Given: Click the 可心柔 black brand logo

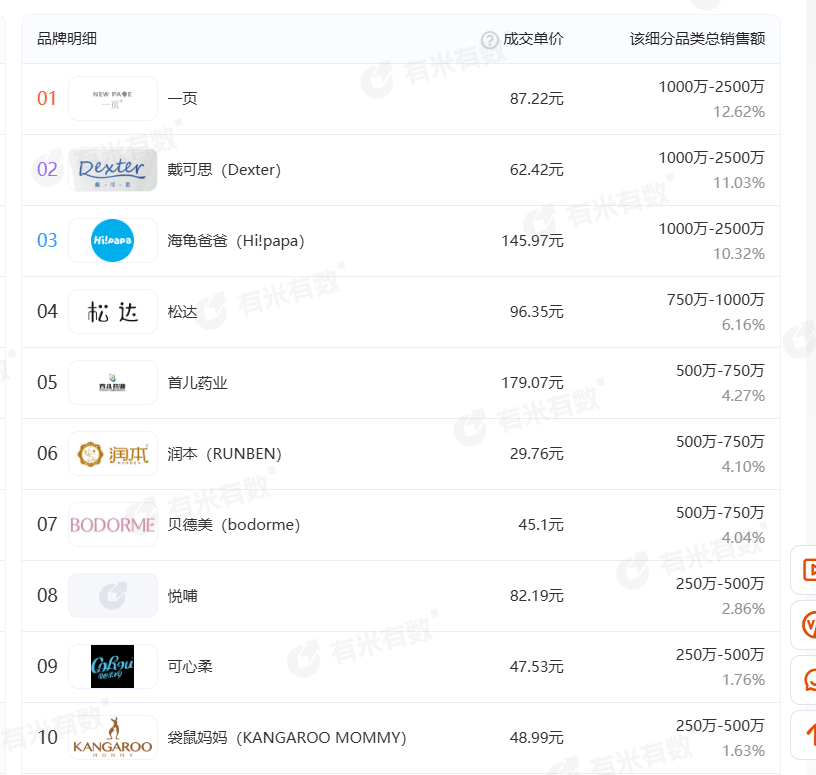Looking at the screenshot, I should pyautogui.click(x=112, y=666).
